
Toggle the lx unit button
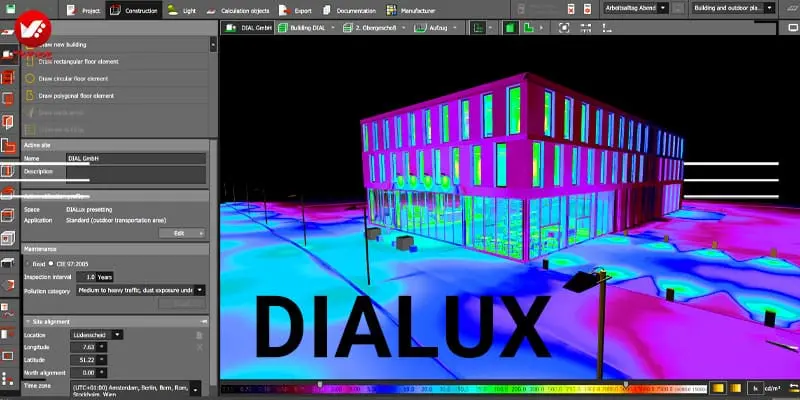pos(756,388)
